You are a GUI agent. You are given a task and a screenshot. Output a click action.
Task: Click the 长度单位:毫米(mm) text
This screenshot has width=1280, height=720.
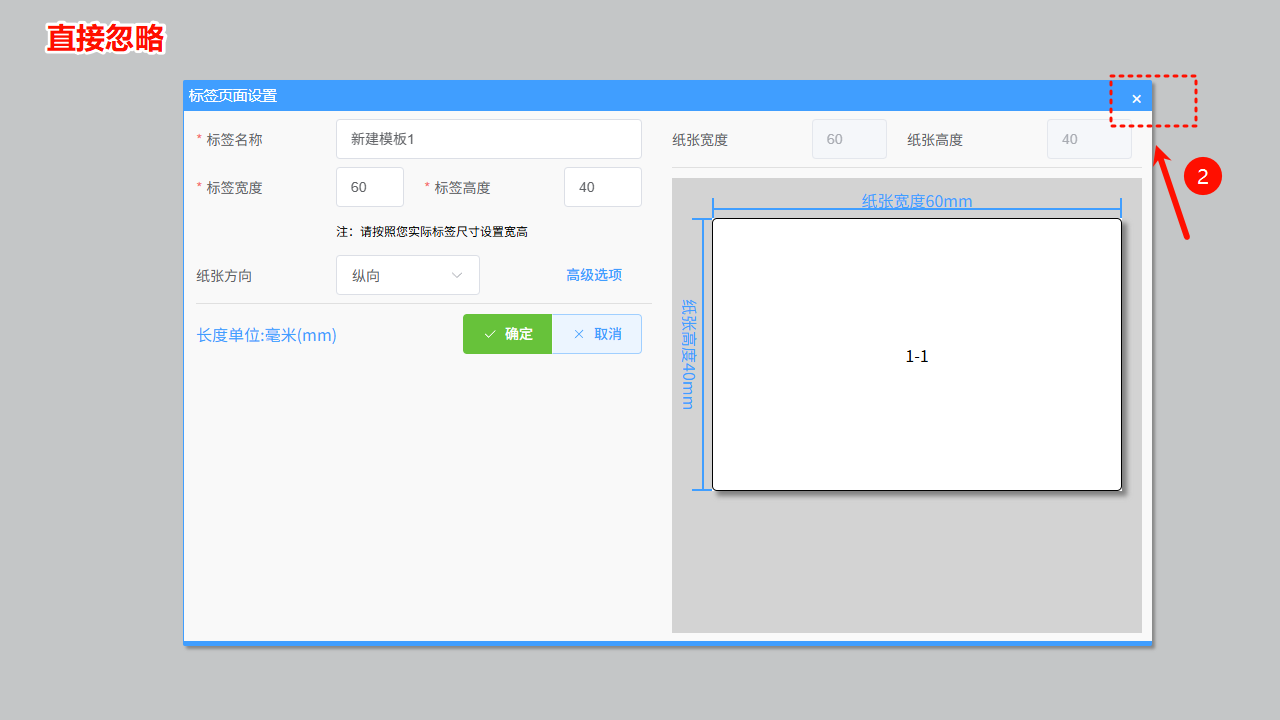tap(267, 335)
